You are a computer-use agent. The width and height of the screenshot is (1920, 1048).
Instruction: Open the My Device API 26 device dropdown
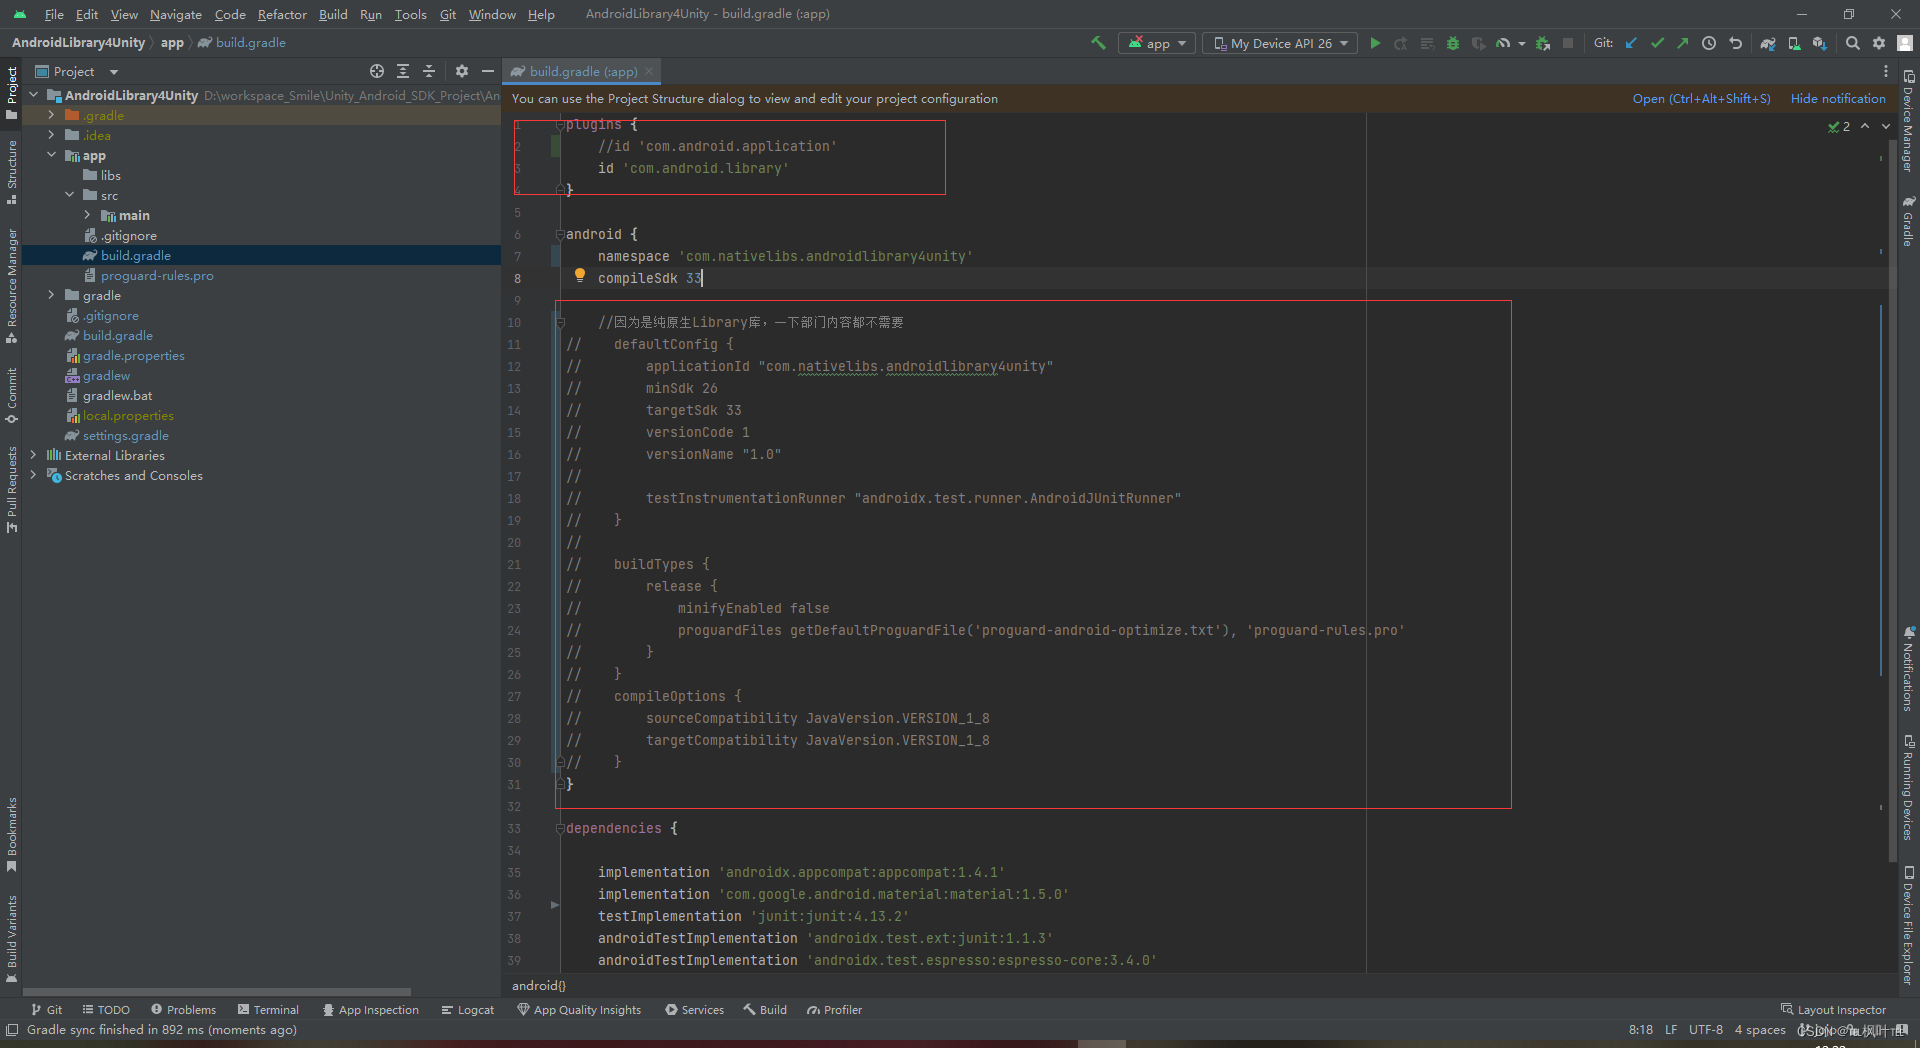click(1279, 43)
